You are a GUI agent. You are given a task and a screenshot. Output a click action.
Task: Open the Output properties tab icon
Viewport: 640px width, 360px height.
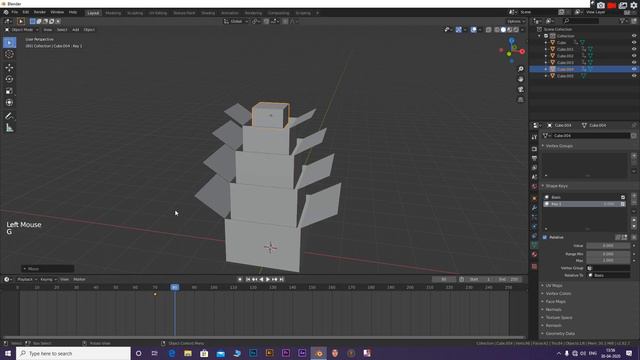[x=534, y=158]
